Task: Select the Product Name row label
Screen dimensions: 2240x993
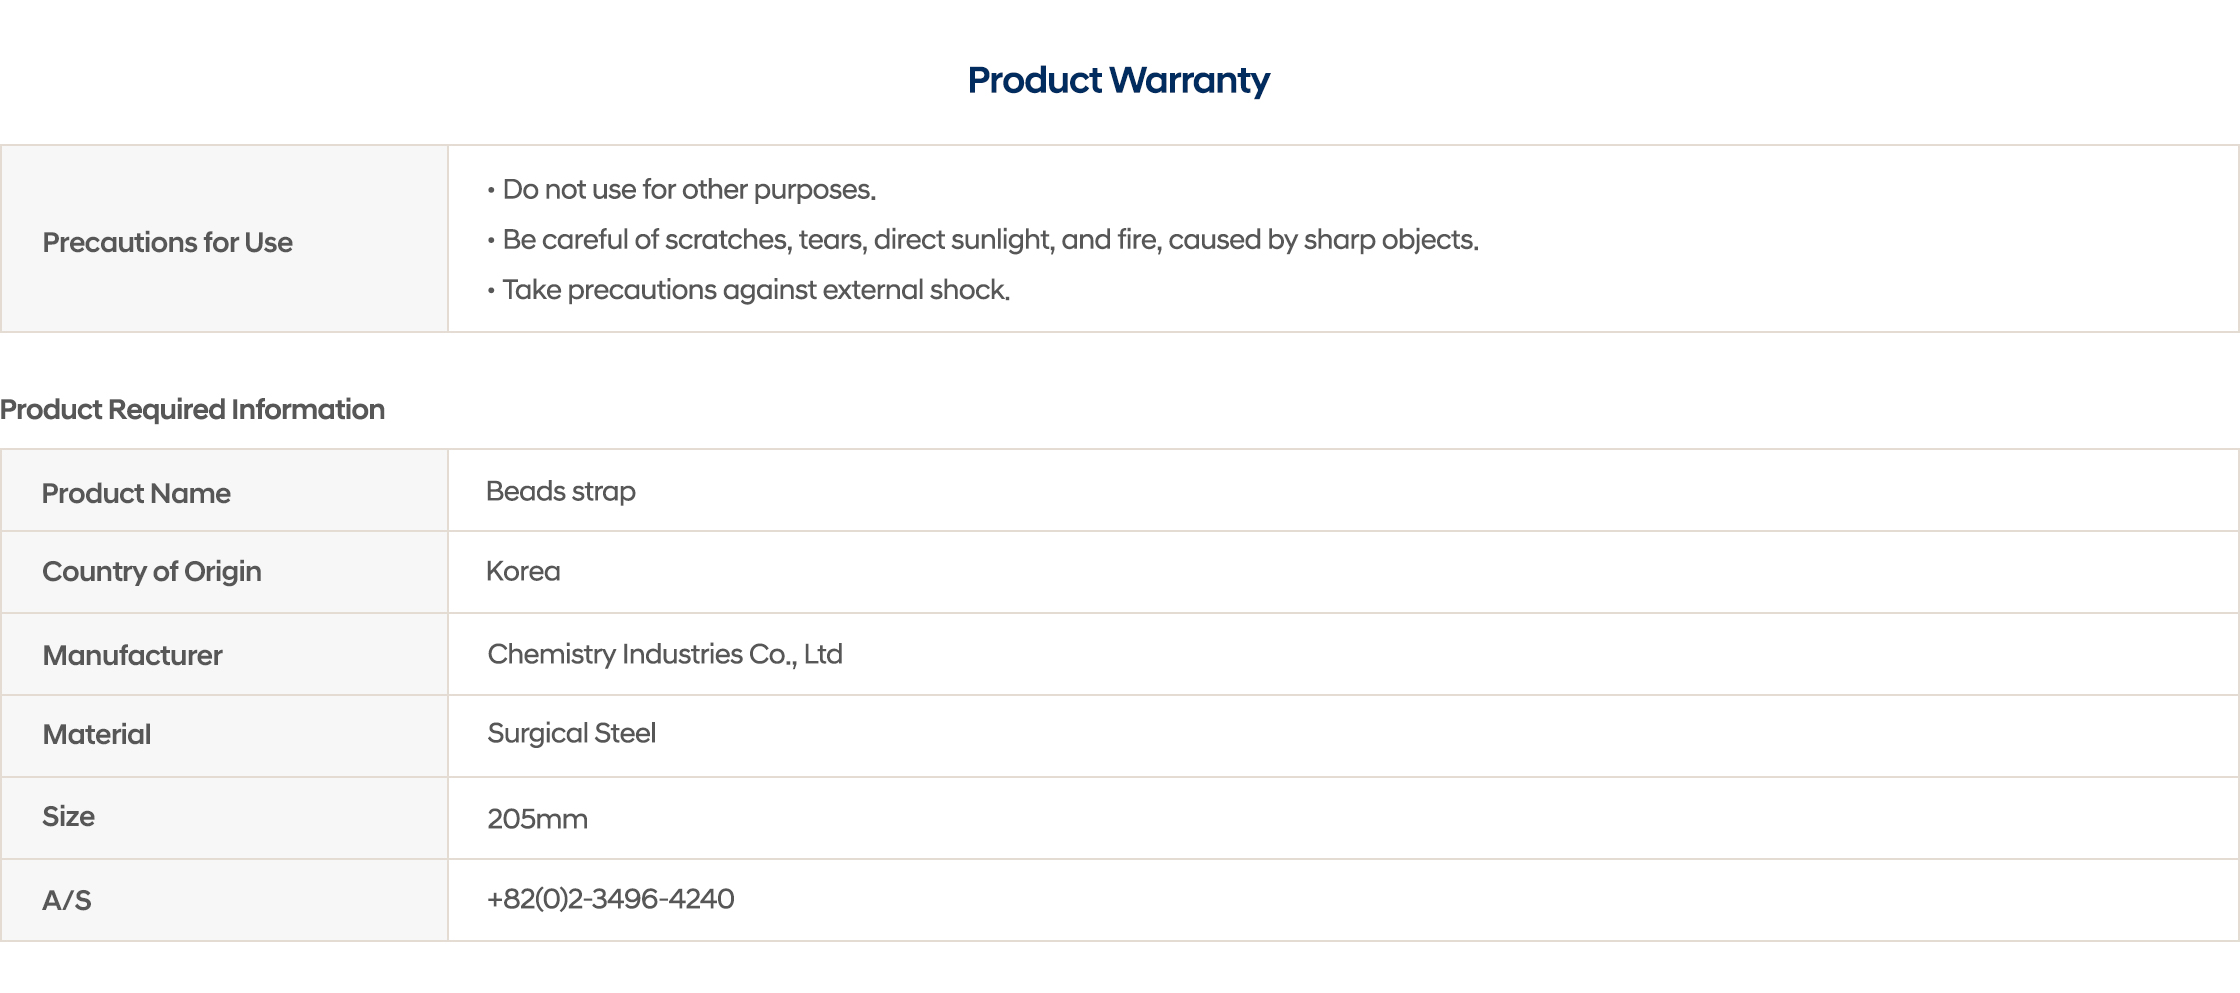Action: point(136,493)
